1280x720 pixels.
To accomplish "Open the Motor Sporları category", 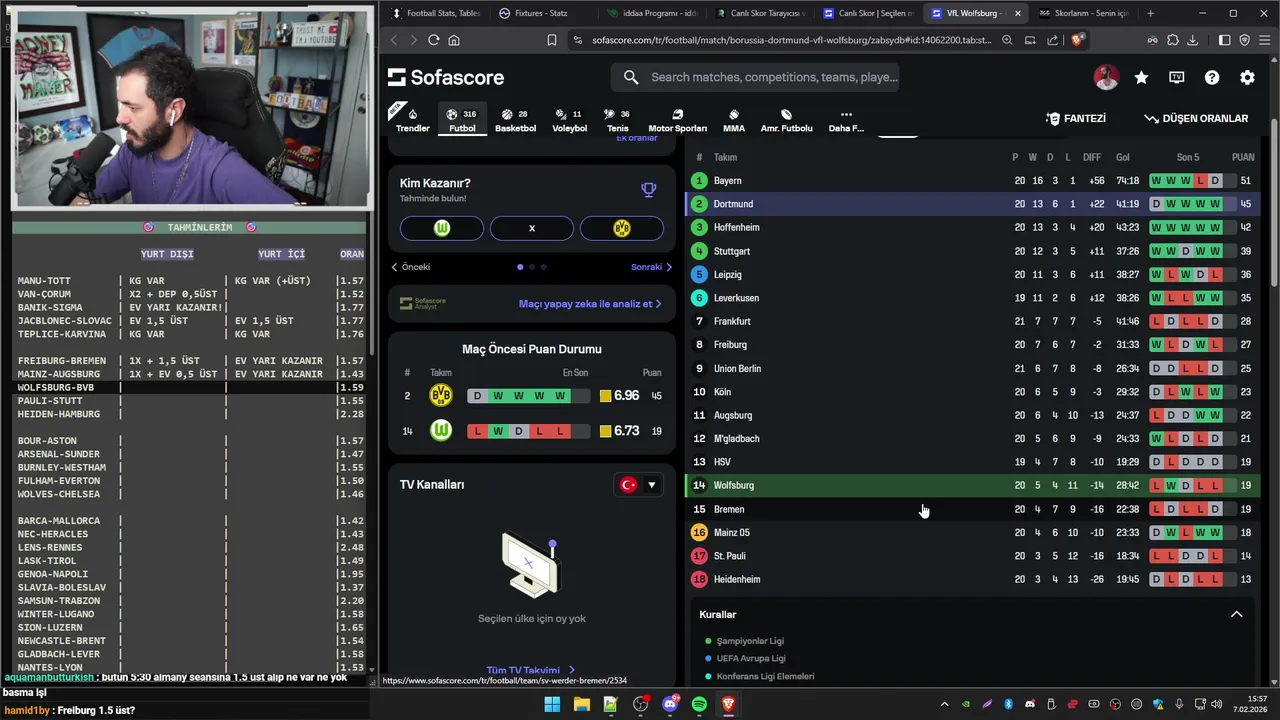I will tap(677, 120).
